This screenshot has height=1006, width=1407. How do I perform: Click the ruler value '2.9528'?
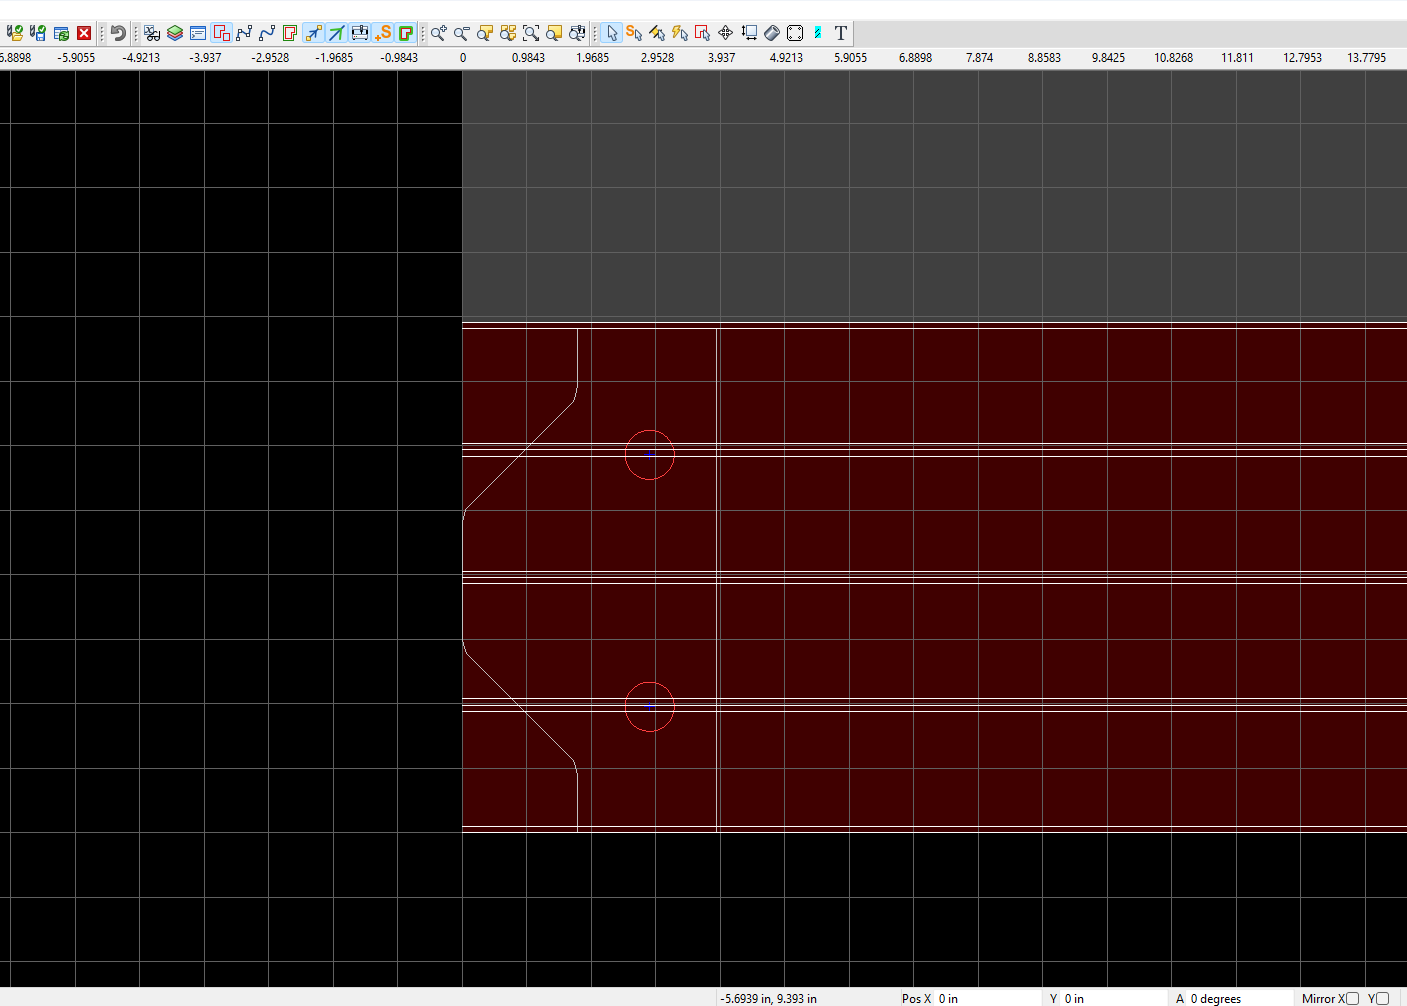(657, 58)
